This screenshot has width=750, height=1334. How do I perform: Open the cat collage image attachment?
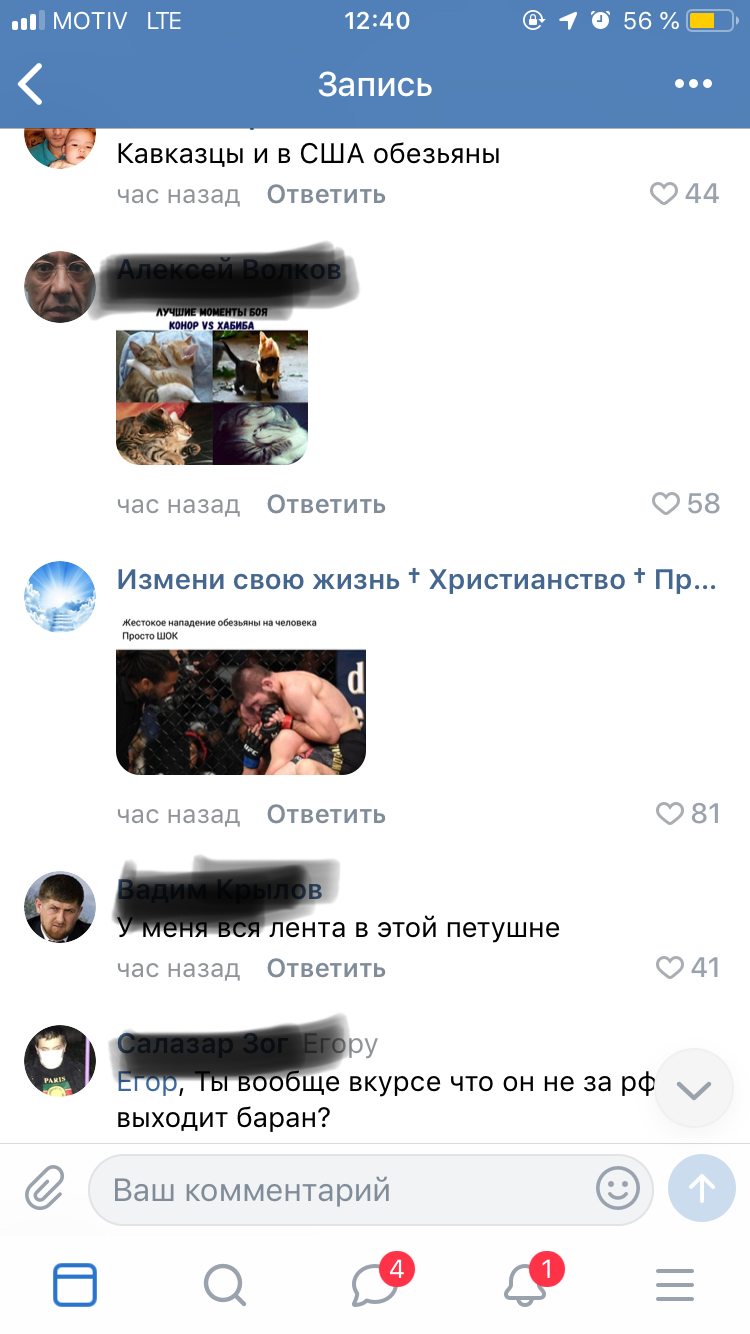(212, 386)
